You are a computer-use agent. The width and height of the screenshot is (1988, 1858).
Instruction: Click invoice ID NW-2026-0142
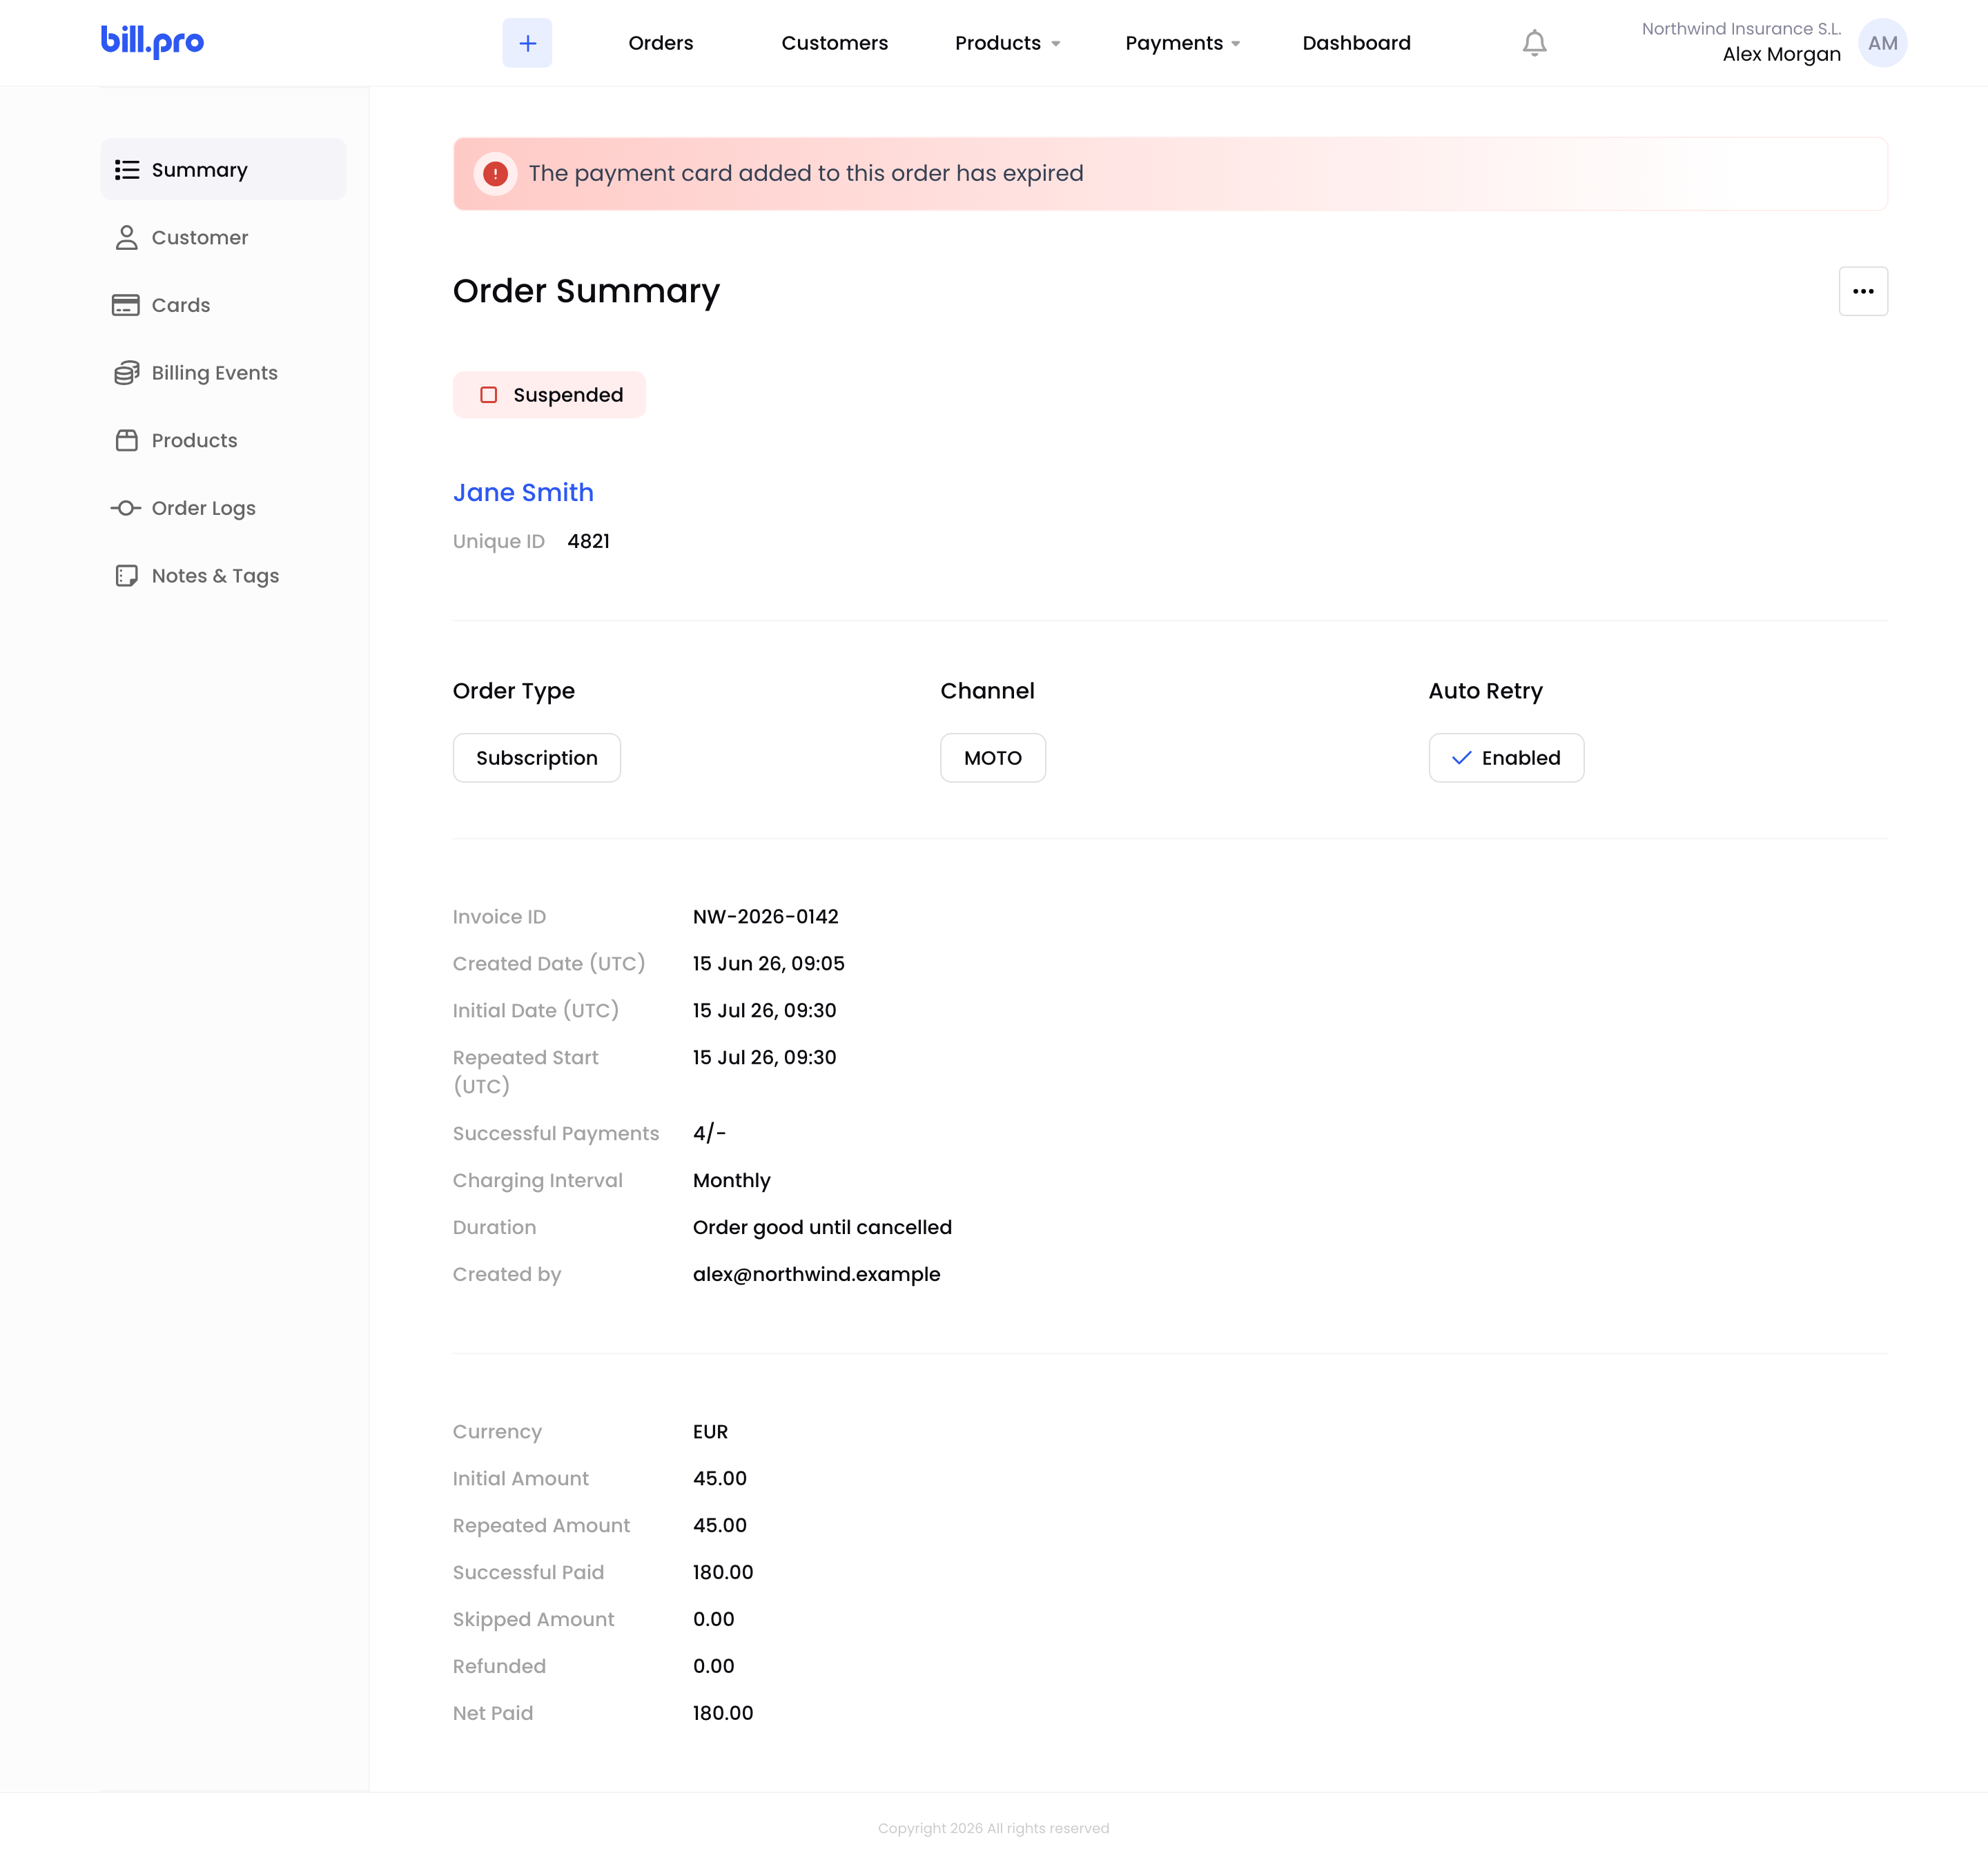(766, 917)
